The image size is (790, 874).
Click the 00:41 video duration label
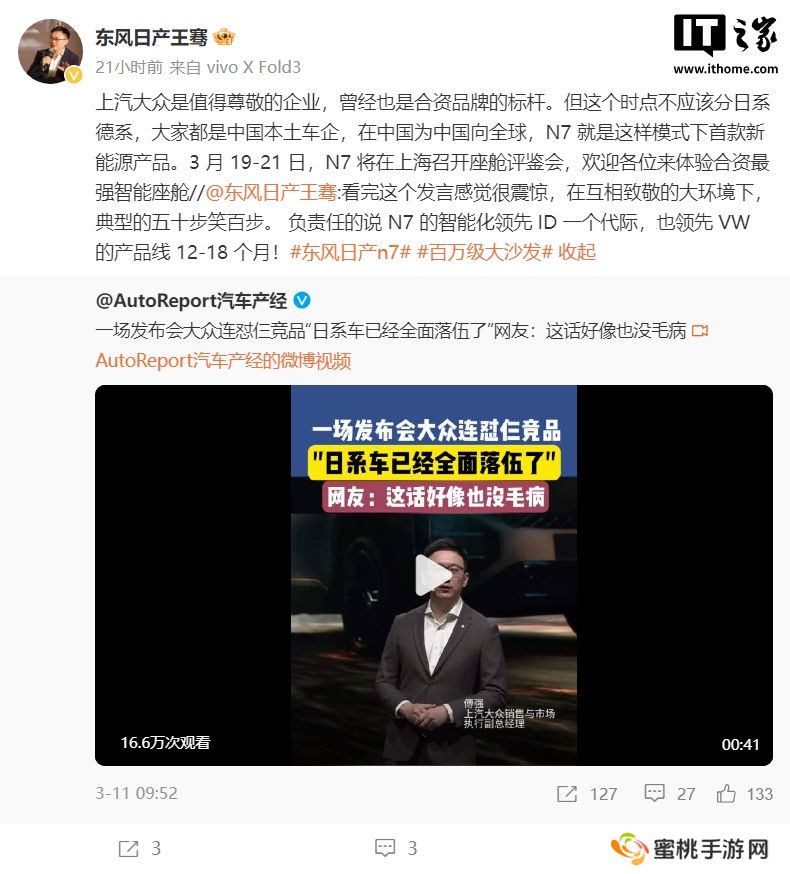pyautogui.click(x=740, y=745)
